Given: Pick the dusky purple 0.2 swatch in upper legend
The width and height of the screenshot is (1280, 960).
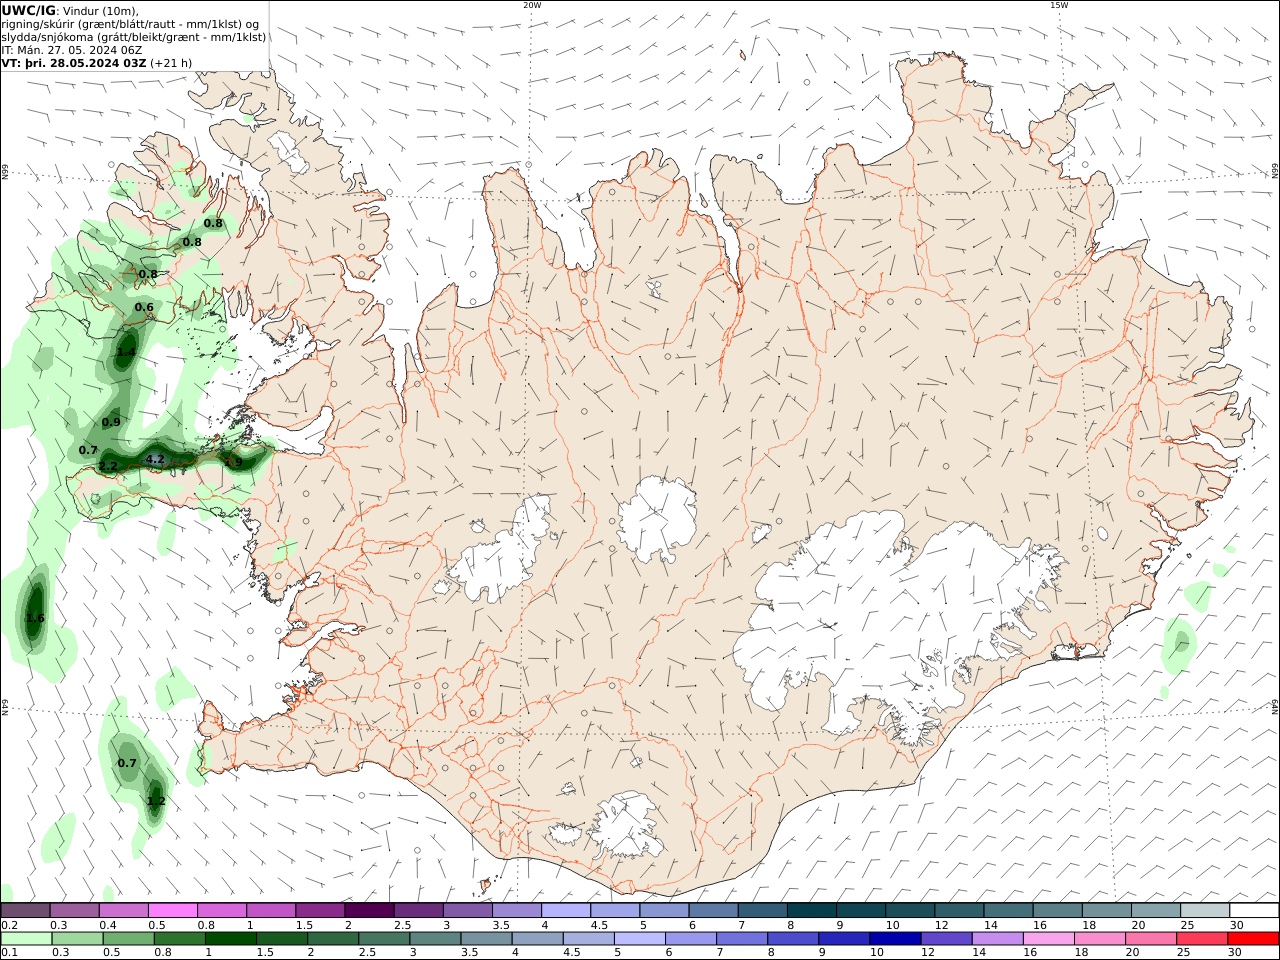Looking at the screenshot, I should click(25, 910).
